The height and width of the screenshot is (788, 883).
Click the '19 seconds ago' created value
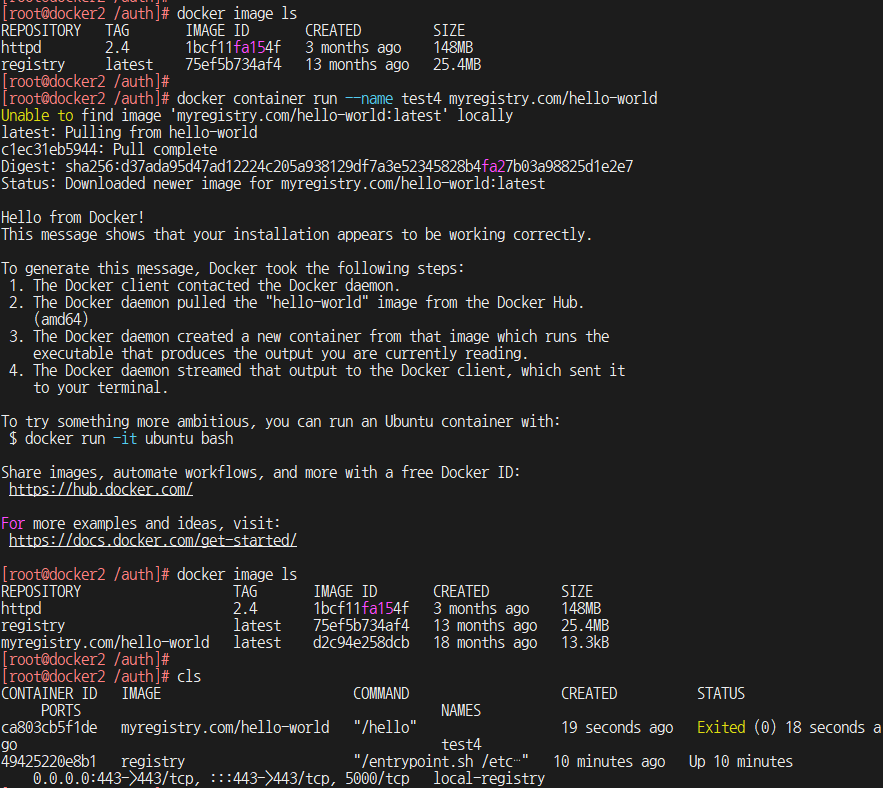617,727
